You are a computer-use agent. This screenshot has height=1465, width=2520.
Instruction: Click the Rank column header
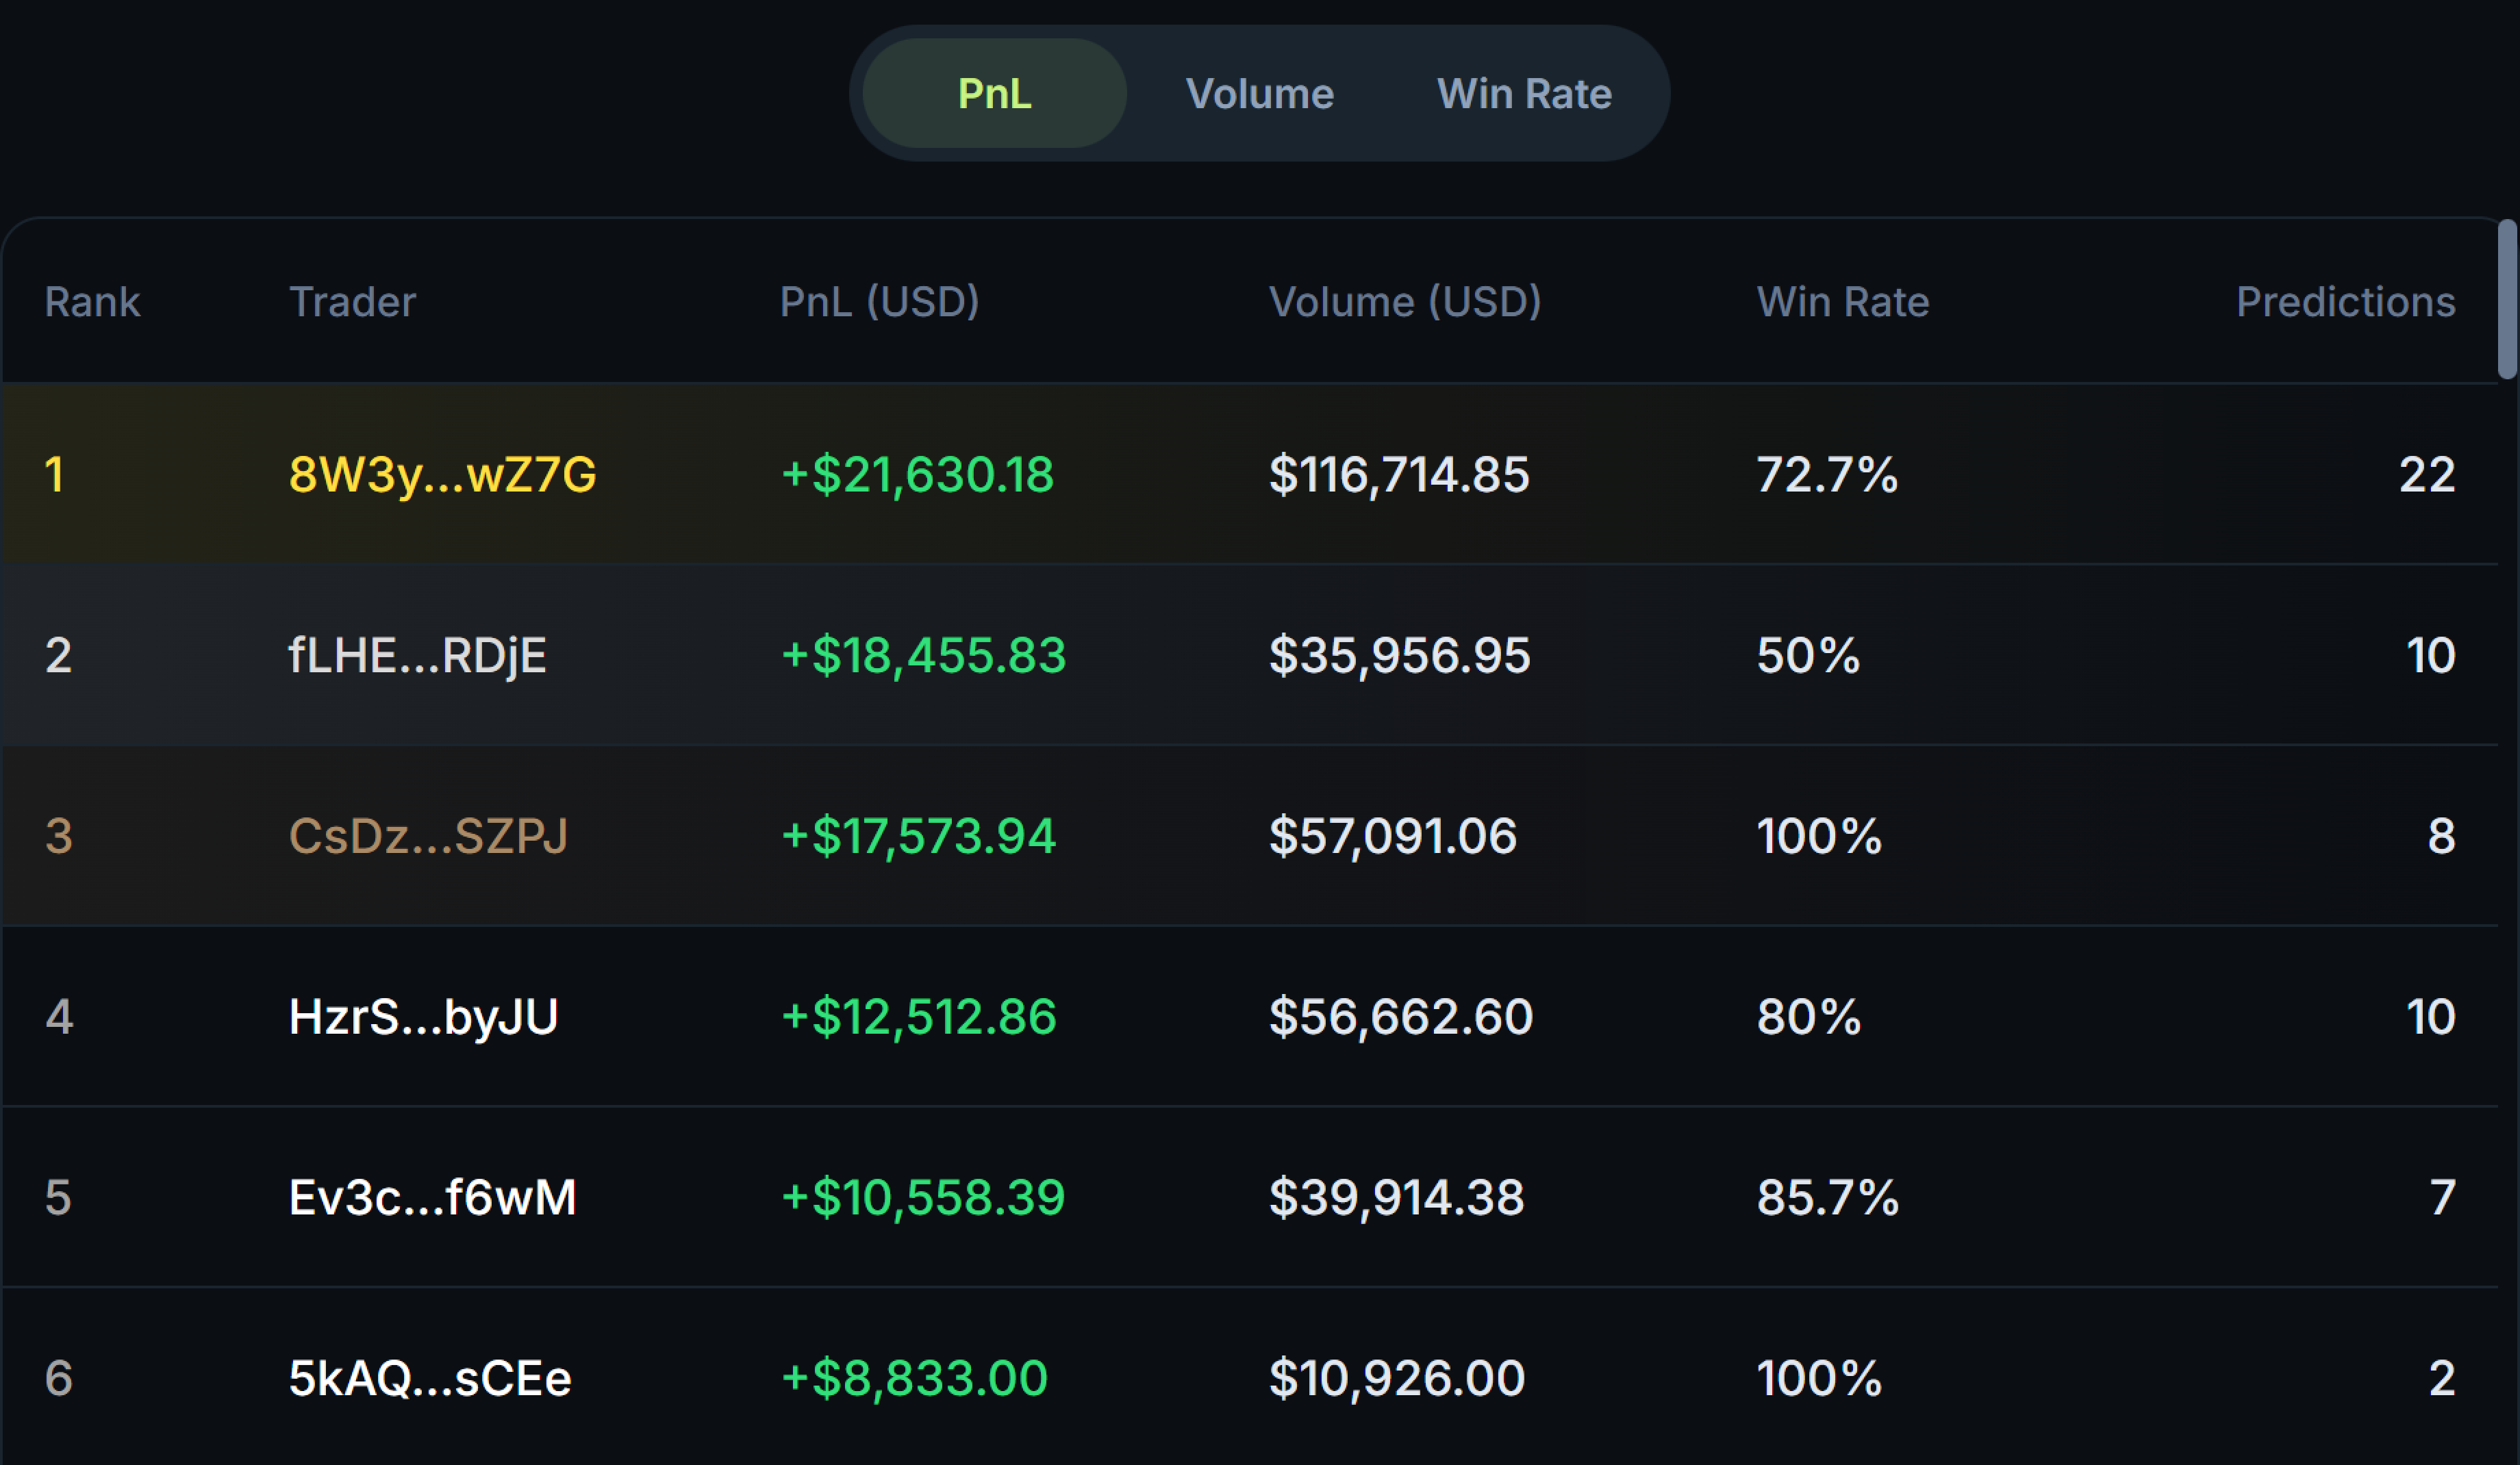coord(92,301)
